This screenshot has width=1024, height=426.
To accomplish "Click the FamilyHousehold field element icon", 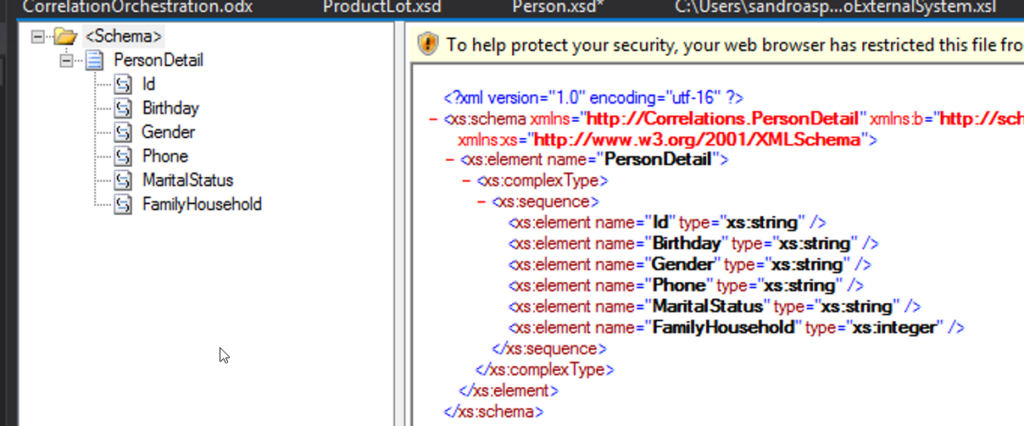I will click(123, 205).
